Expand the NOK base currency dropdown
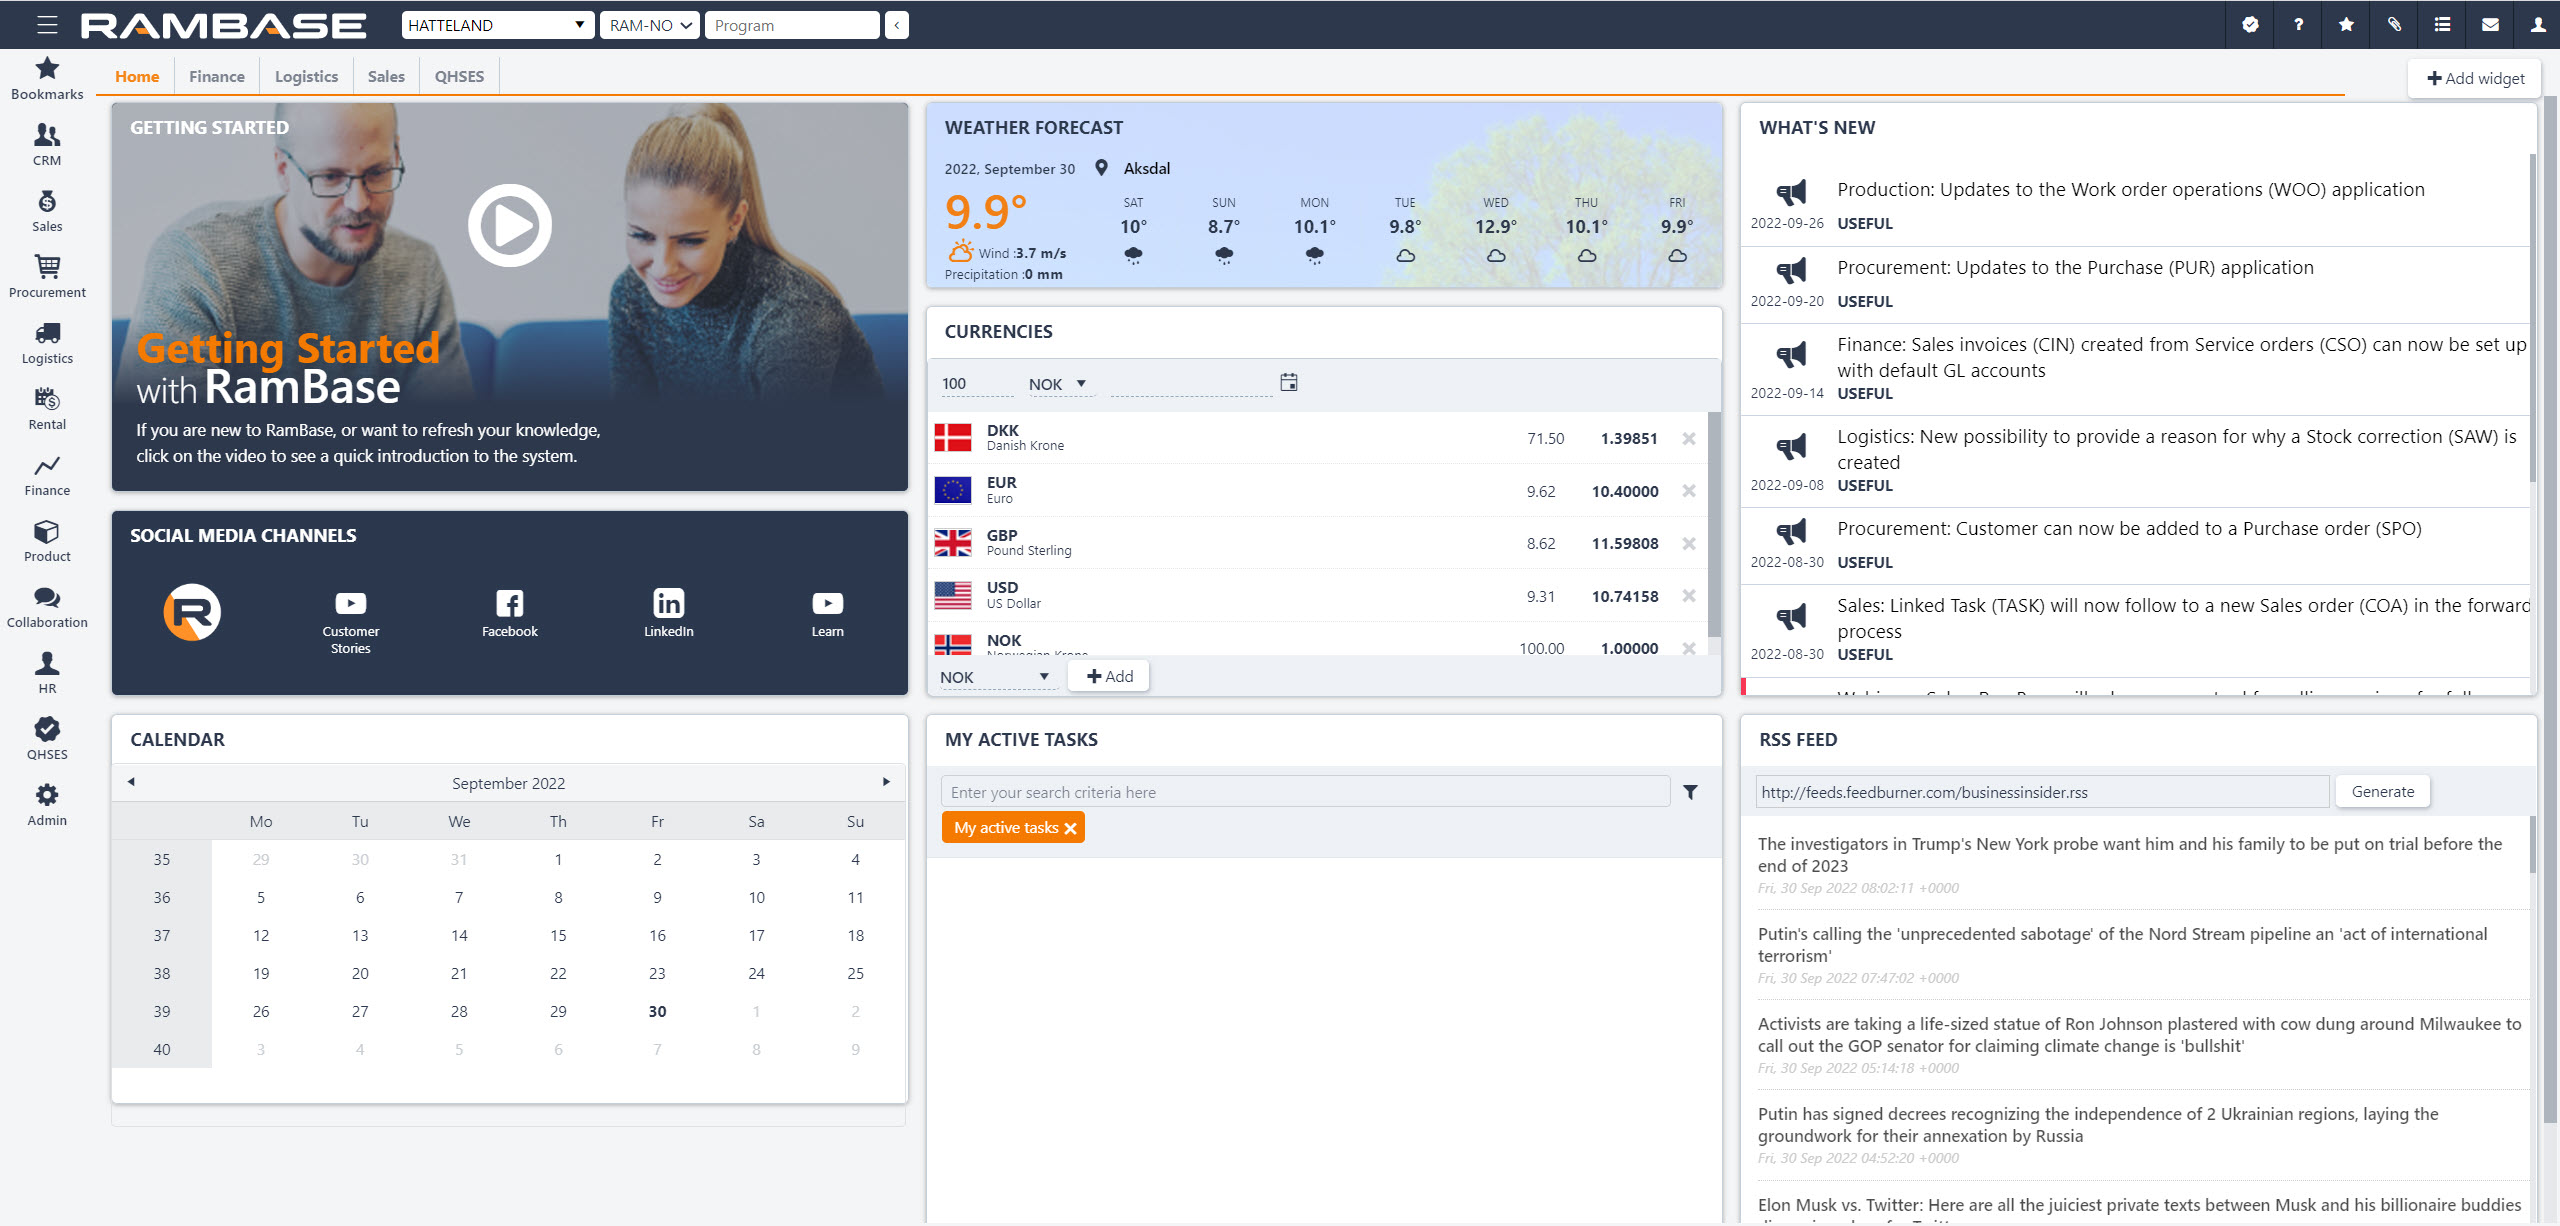2560x1226 pixels. 1058,384
